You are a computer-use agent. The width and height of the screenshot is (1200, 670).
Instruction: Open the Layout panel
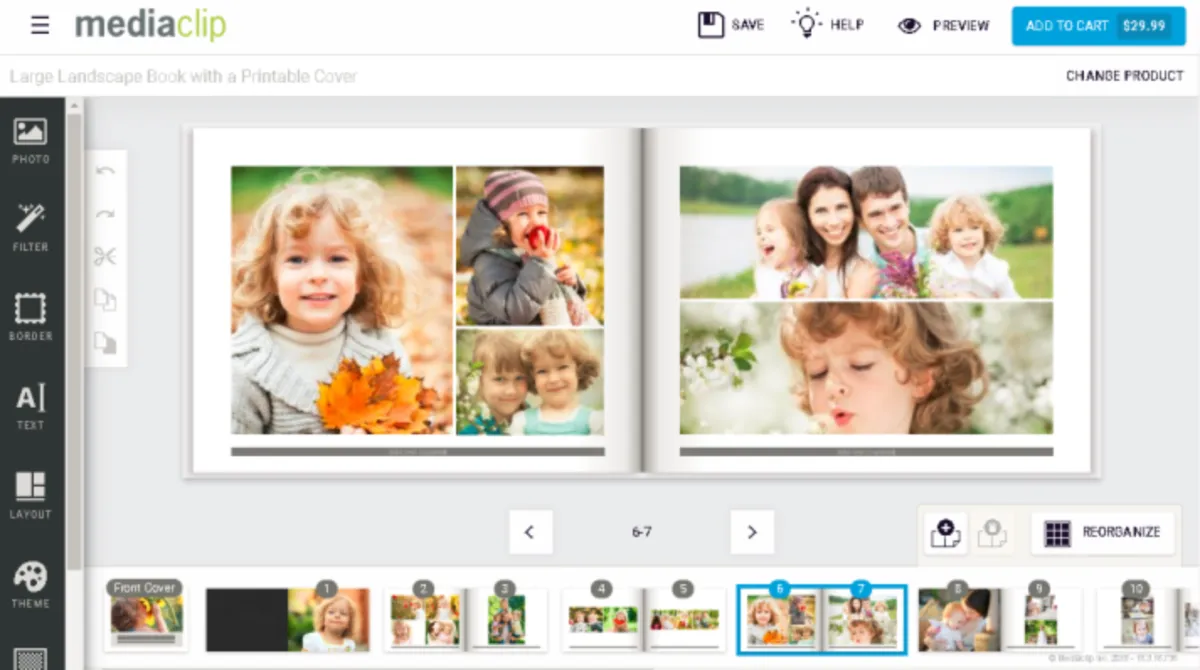[x=30, y=495]
